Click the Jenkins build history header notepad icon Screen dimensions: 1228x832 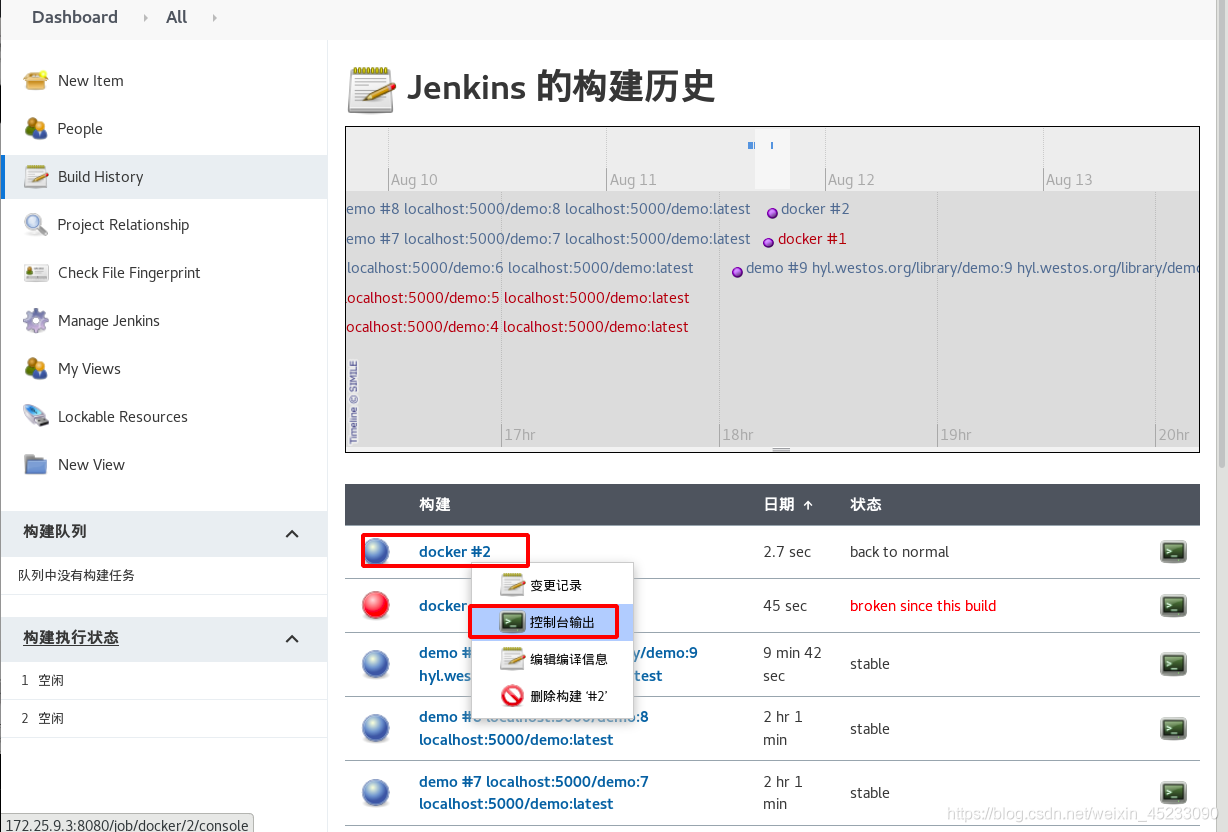[x=371, y=89]
